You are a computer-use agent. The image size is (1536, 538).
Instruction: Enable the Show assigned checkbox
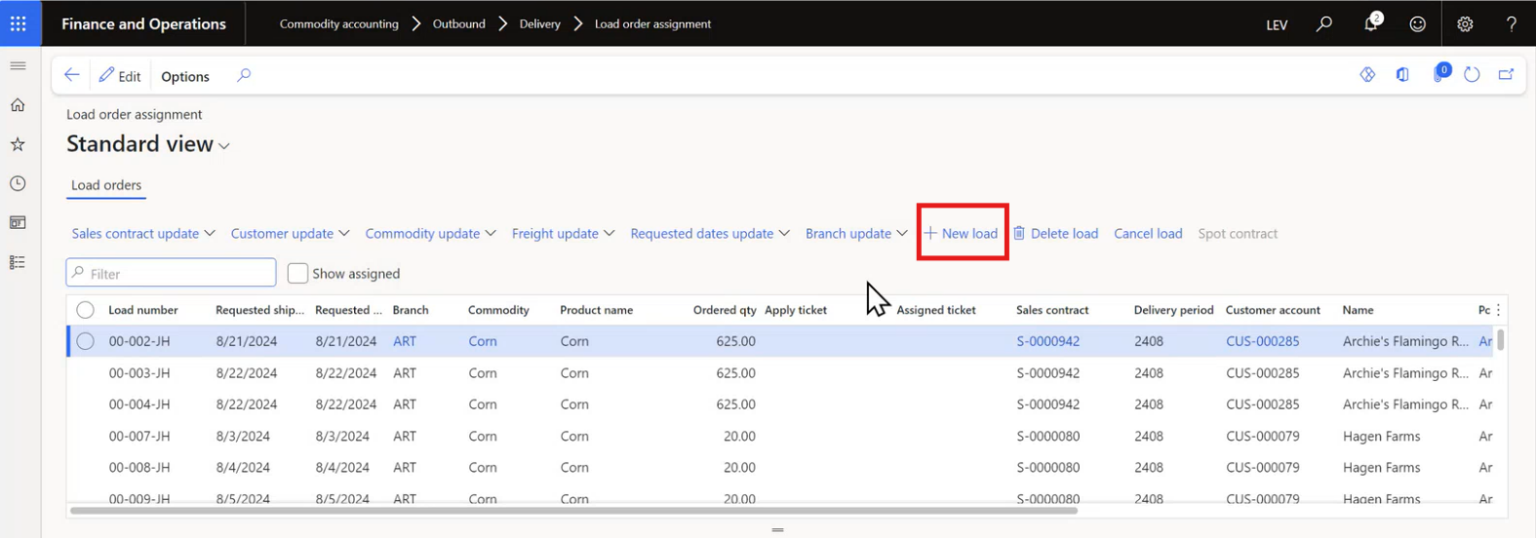pos(297,273)
